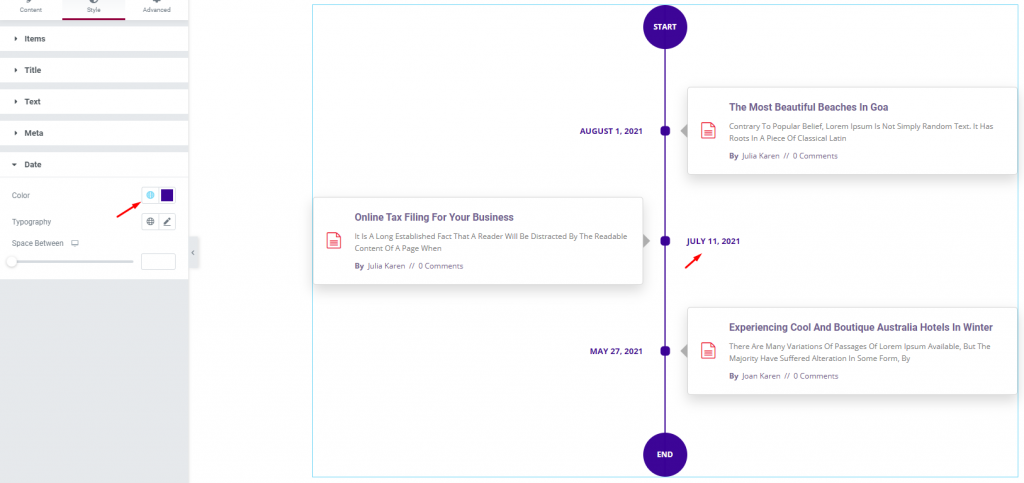Switch to the Content tab

(31, 8)
